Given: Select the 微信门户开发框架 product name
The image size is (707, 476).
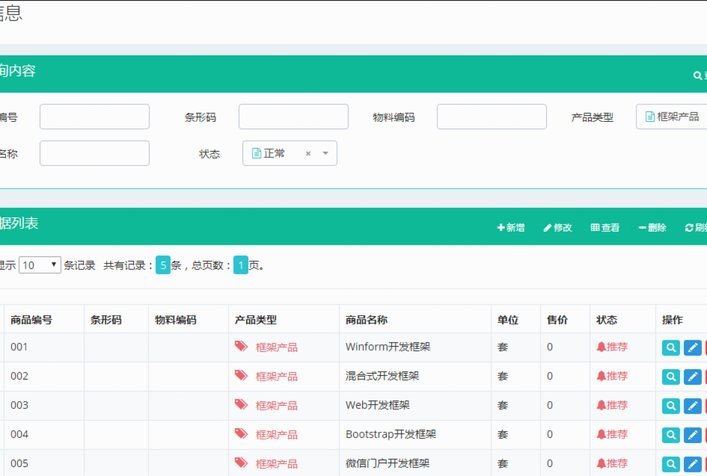Looking at the screenshot, I should (387, 463).
